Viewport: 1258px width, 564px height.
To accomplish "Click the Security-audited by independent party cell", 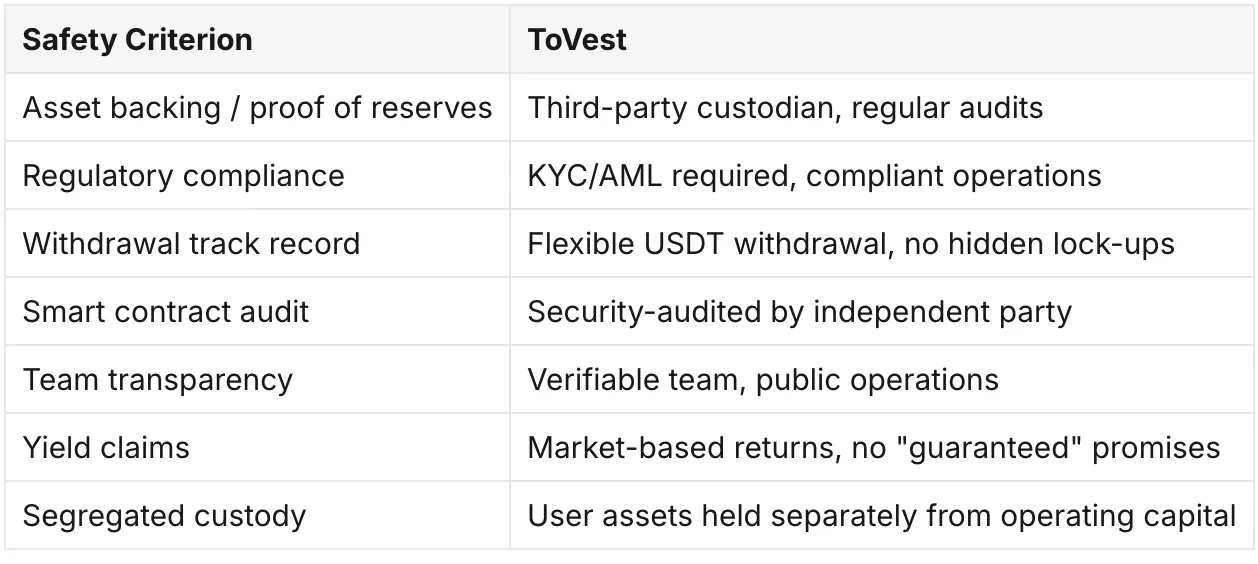I will (880, 311).
